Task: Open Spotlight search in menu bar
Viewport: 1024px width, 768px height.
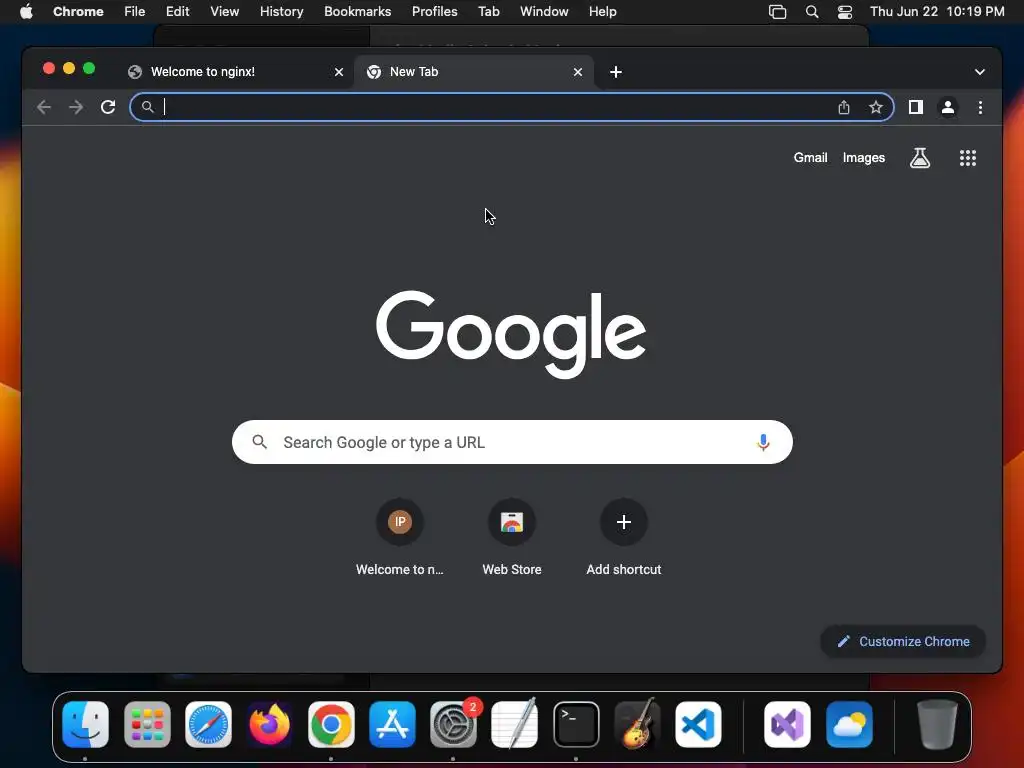Action: pyautogui.click(x=812, y=12)
